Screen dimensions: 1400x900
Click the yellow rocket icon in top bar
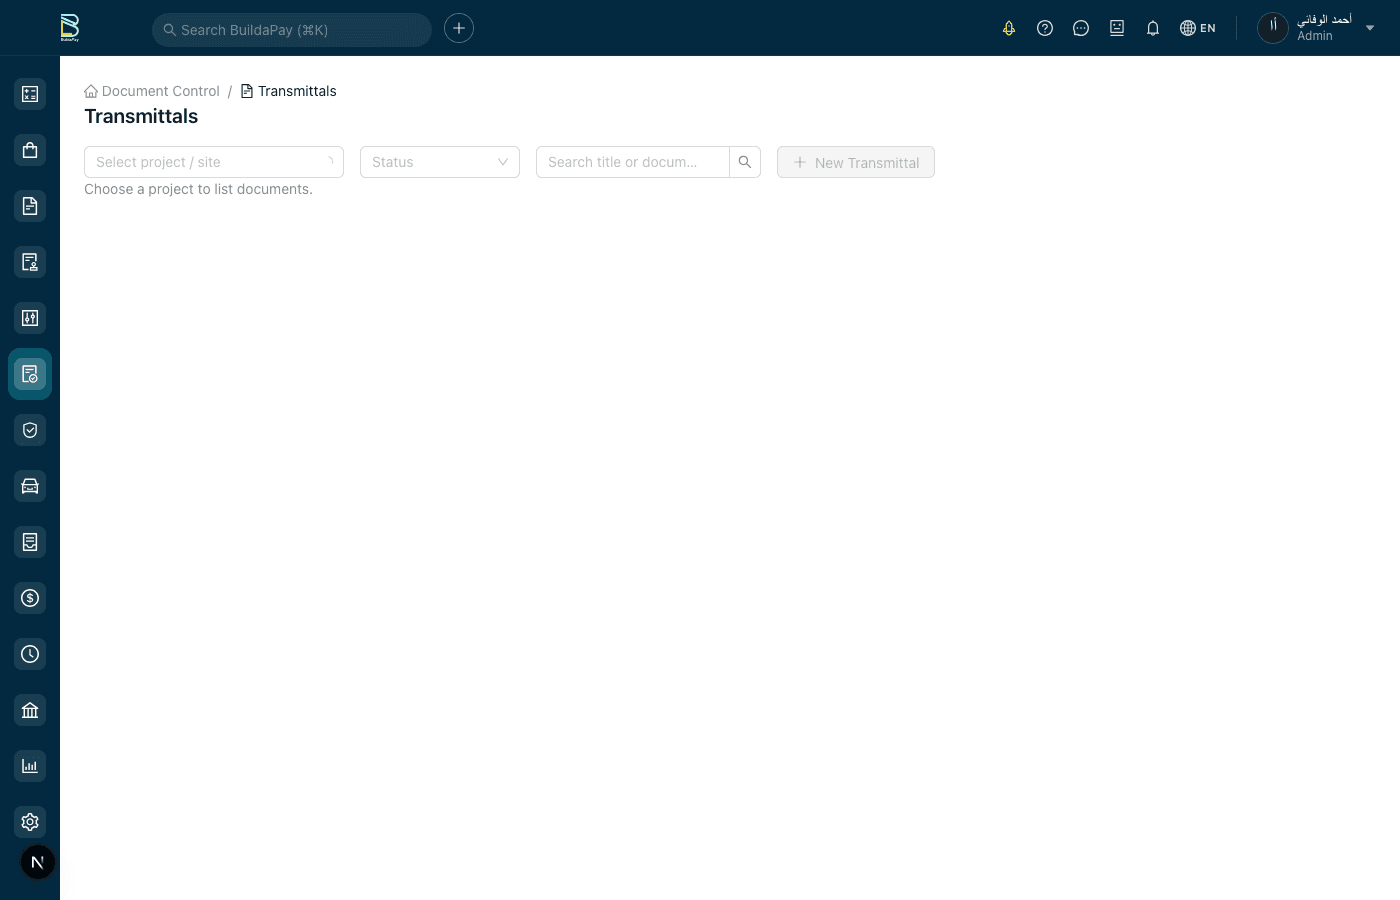1009,28
